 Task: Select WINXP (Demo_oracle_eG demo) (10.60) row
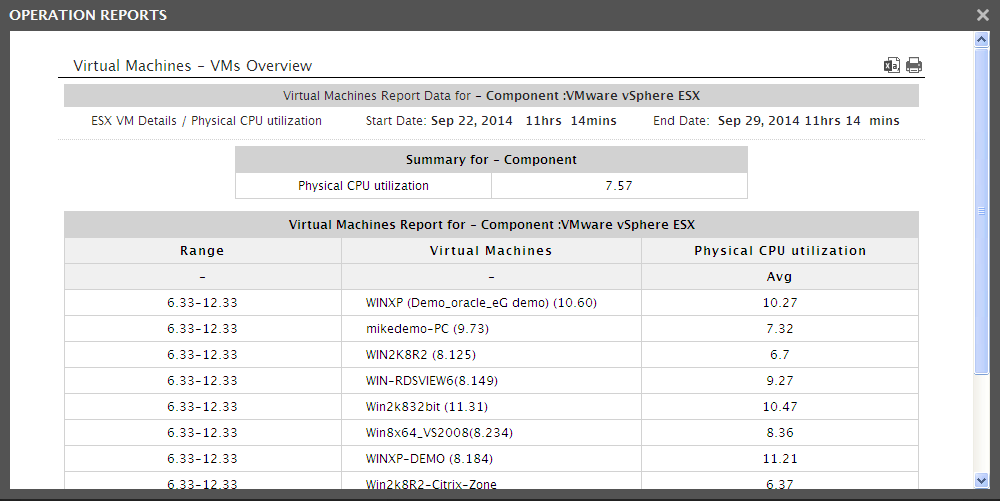point(491,303)
